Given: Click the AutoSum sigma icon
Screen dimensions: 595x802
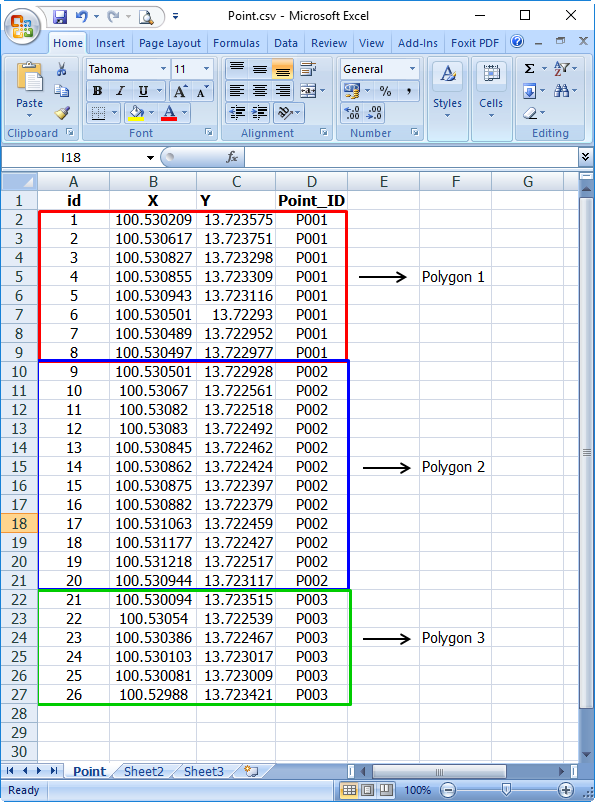Looking at the screenshot, I should (530, 69).
